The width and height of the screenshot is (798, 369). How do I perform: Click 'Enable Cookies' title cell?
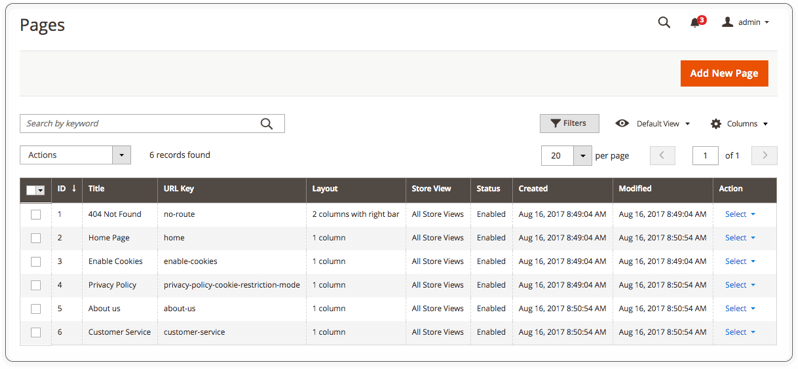pyautogui.click(x=116, y=261)
